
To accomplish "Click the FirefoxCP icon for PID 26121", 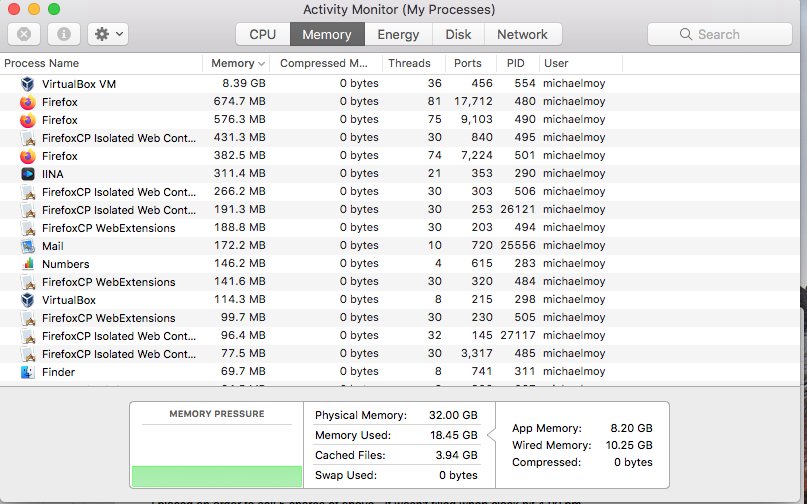I will click(28, 210).
